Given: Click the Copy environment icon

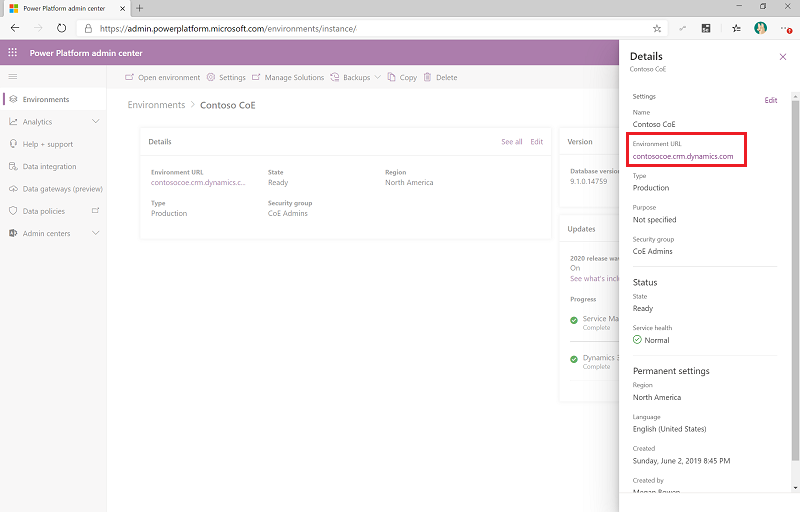Looking at the screenshot, I should 391,77.
